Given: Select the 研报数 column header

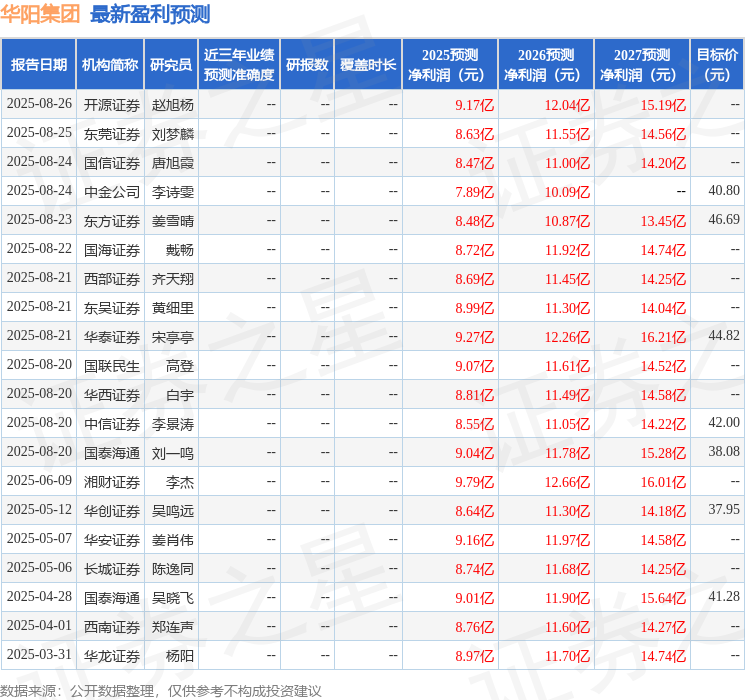Looking at the screenshot, I should 307,65.
